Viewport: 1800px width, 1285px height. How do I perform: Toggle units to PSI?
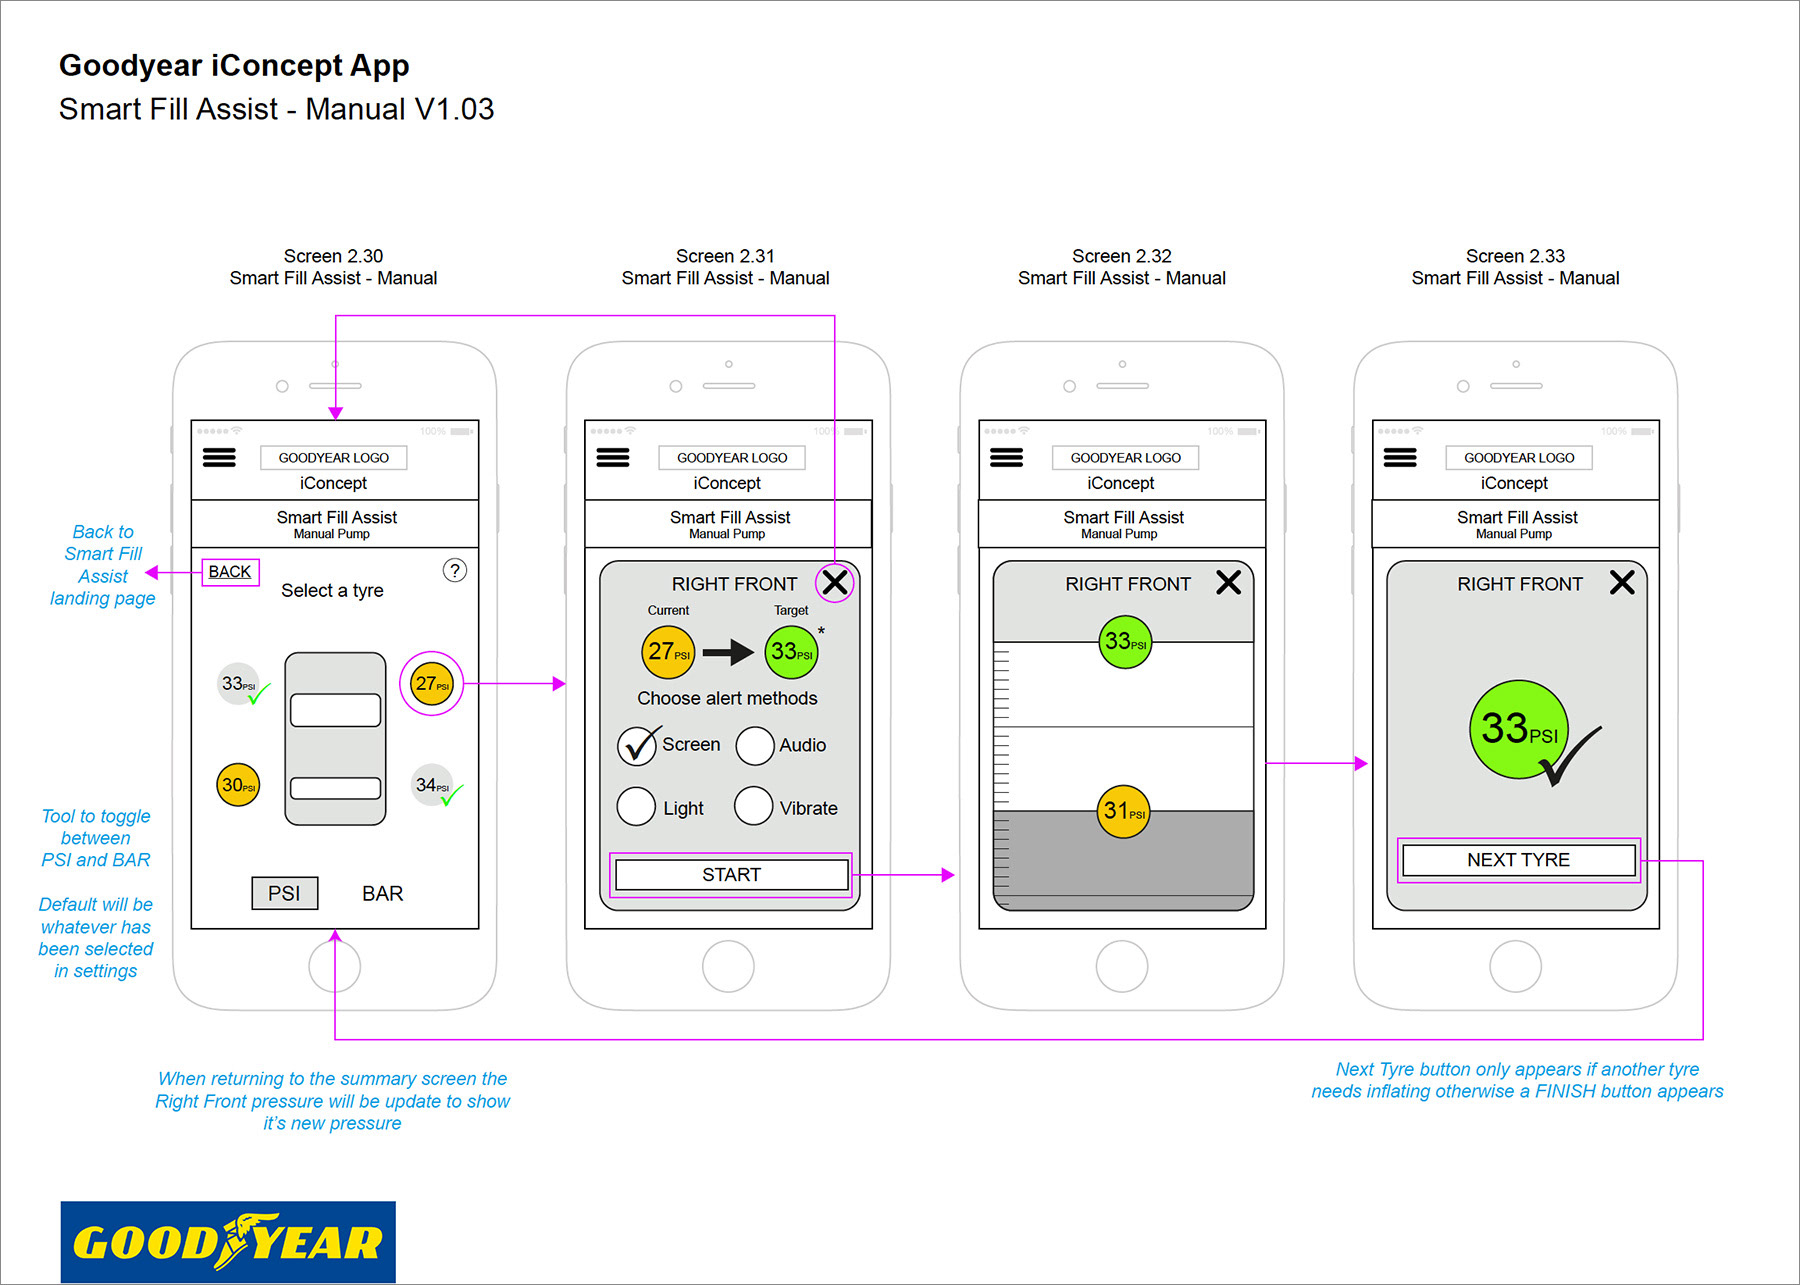click(284, 893)
